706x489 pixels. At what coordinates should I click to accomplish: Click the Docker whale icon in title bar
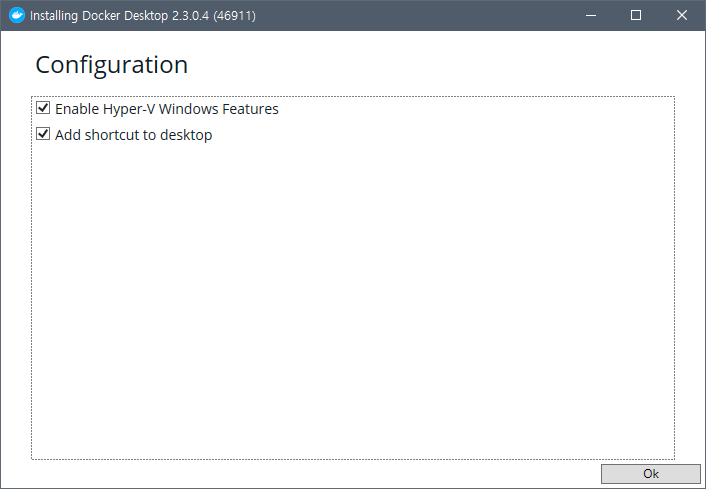tap(17, 15)
